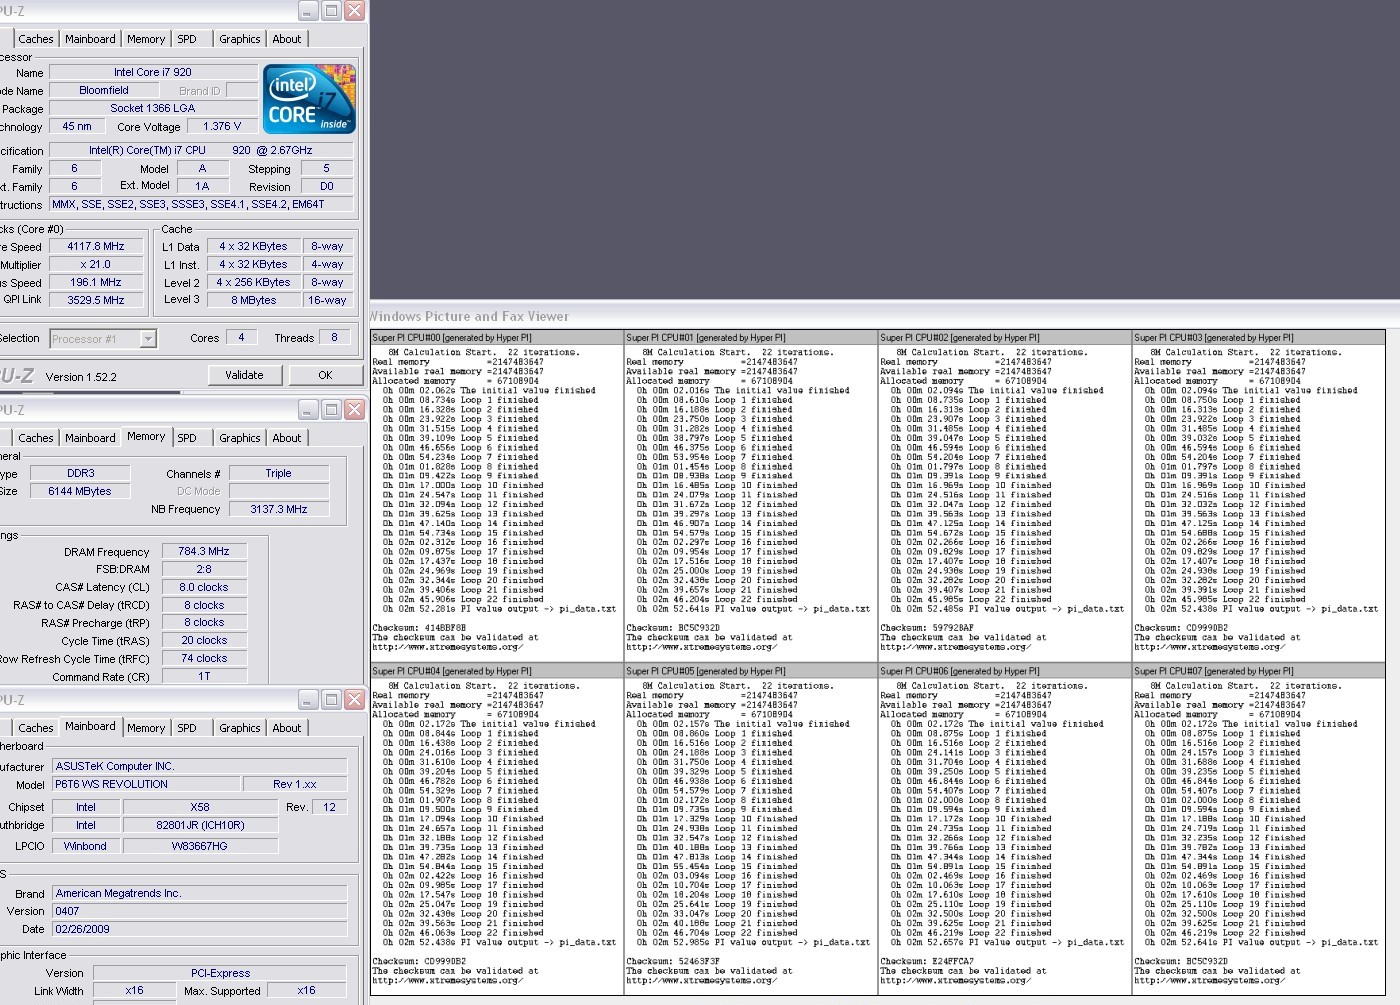The width and height of the screenshot is (1400, 1005).
Task: Open About tab in the top CPU-Z window
Action: (x=287, y=39)
